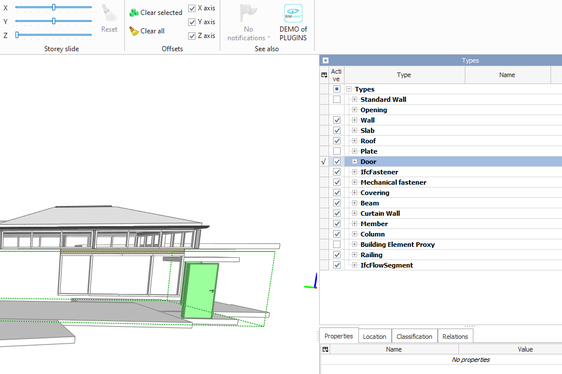Expand the Plate node
This screenshot has width=562, height=374.
coord(354,151)
